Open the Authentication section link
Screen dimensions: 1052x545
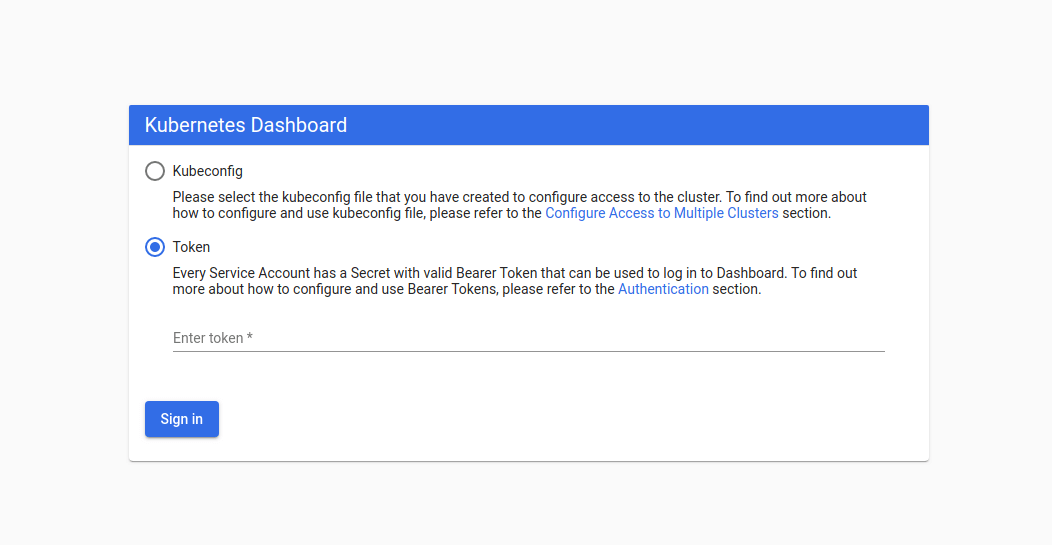[x=663, y=289]
